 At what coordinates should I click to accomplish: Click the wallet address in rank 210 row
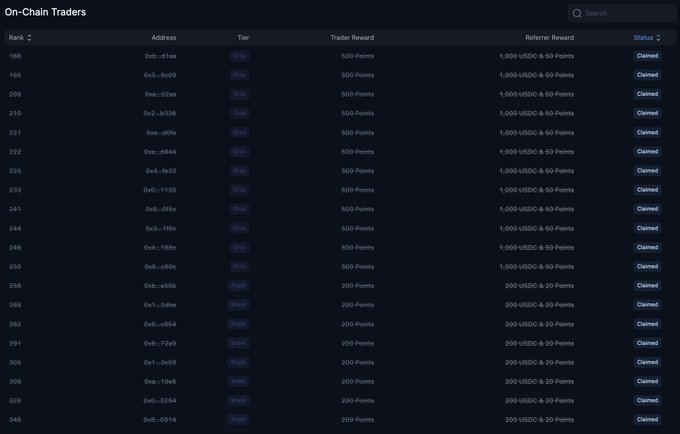click(x=160, y=113)
